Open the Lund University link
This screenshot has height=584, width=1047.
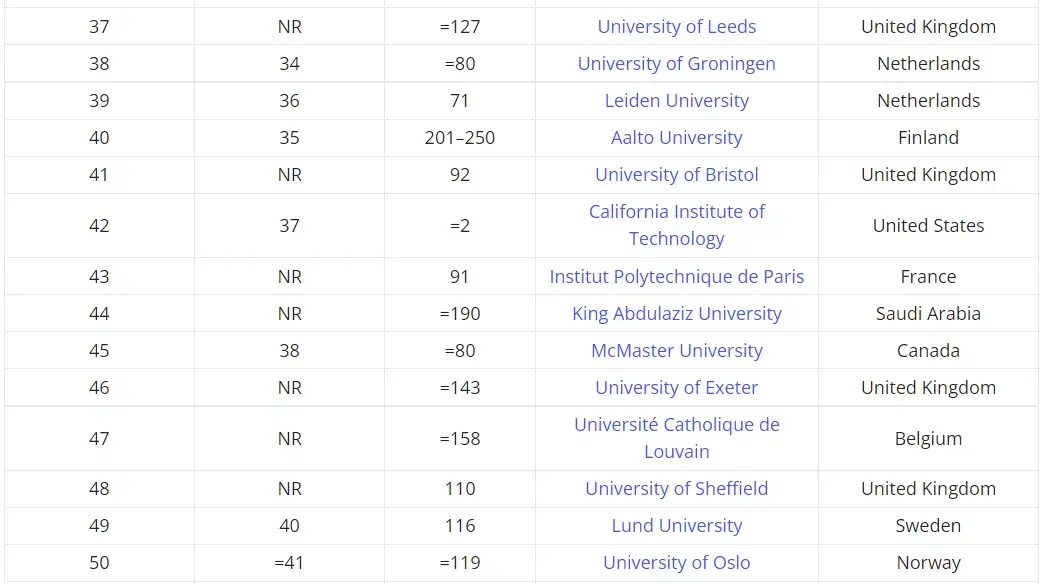pos(676,526)
